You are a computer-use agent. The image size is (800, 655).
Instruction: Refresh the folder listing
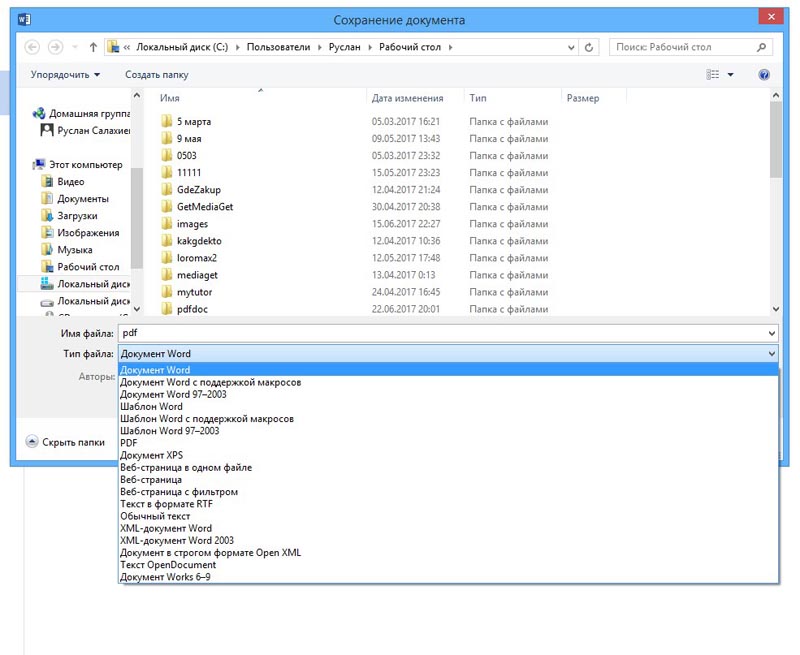tap(589, 47)
